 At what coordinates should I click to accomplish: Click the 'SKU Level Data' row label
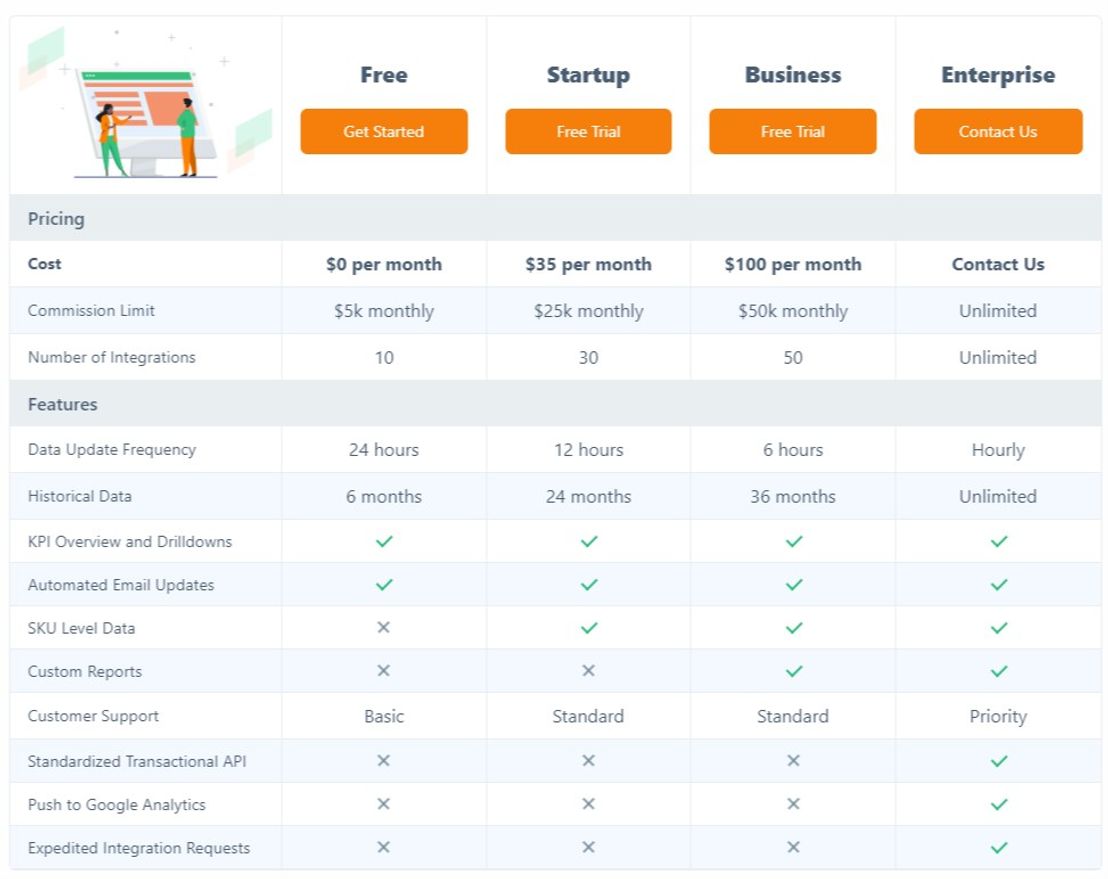click(81, 628)
